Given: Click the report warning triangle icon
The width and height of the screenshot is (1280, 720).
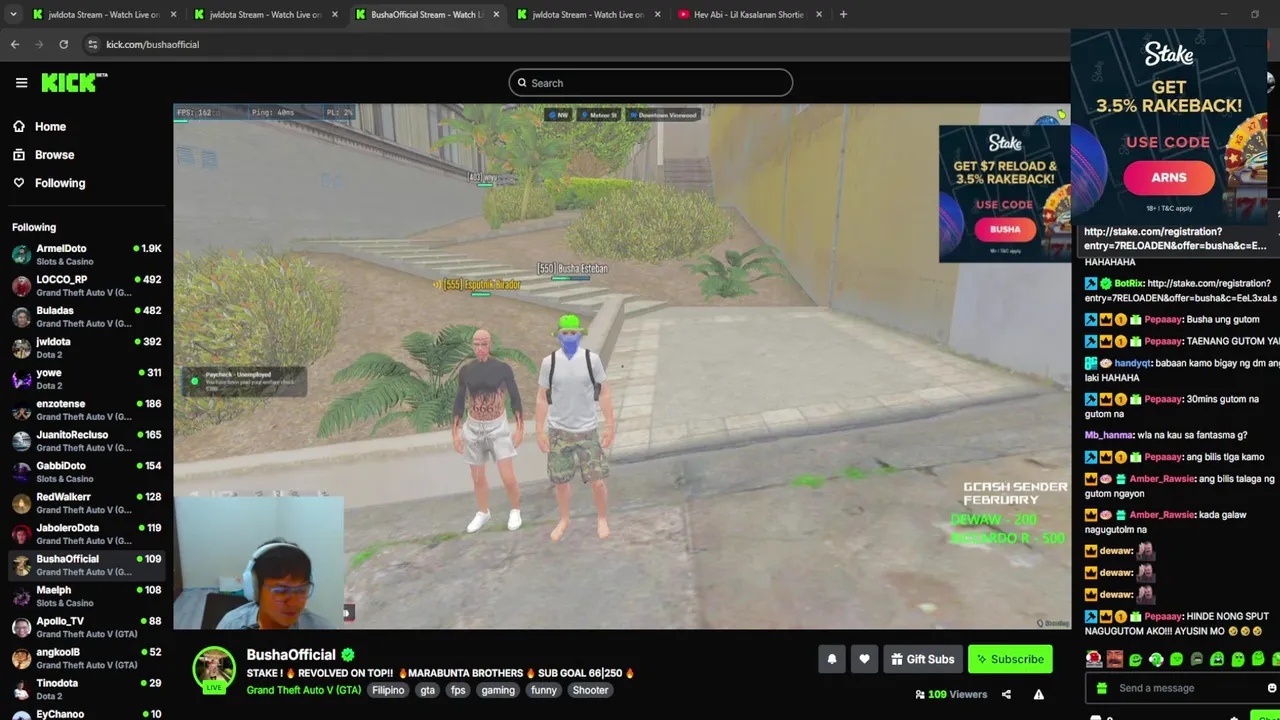Looking at the screenshot, I should coord(1039,695).
